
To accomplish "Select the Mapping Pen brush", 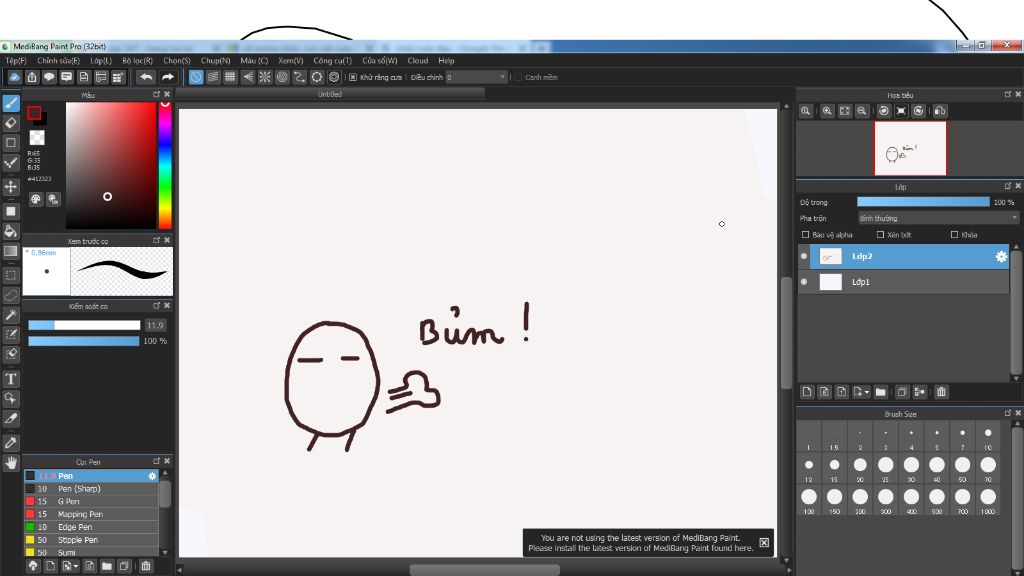I will click(x=91, y=515).
